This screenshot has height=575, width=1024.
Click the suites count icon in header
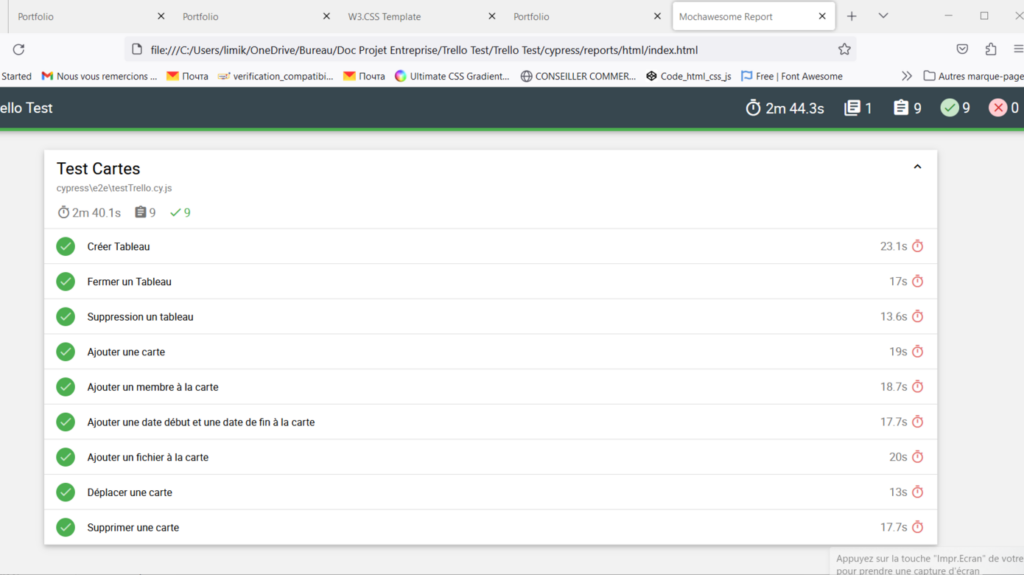point(852,108)
